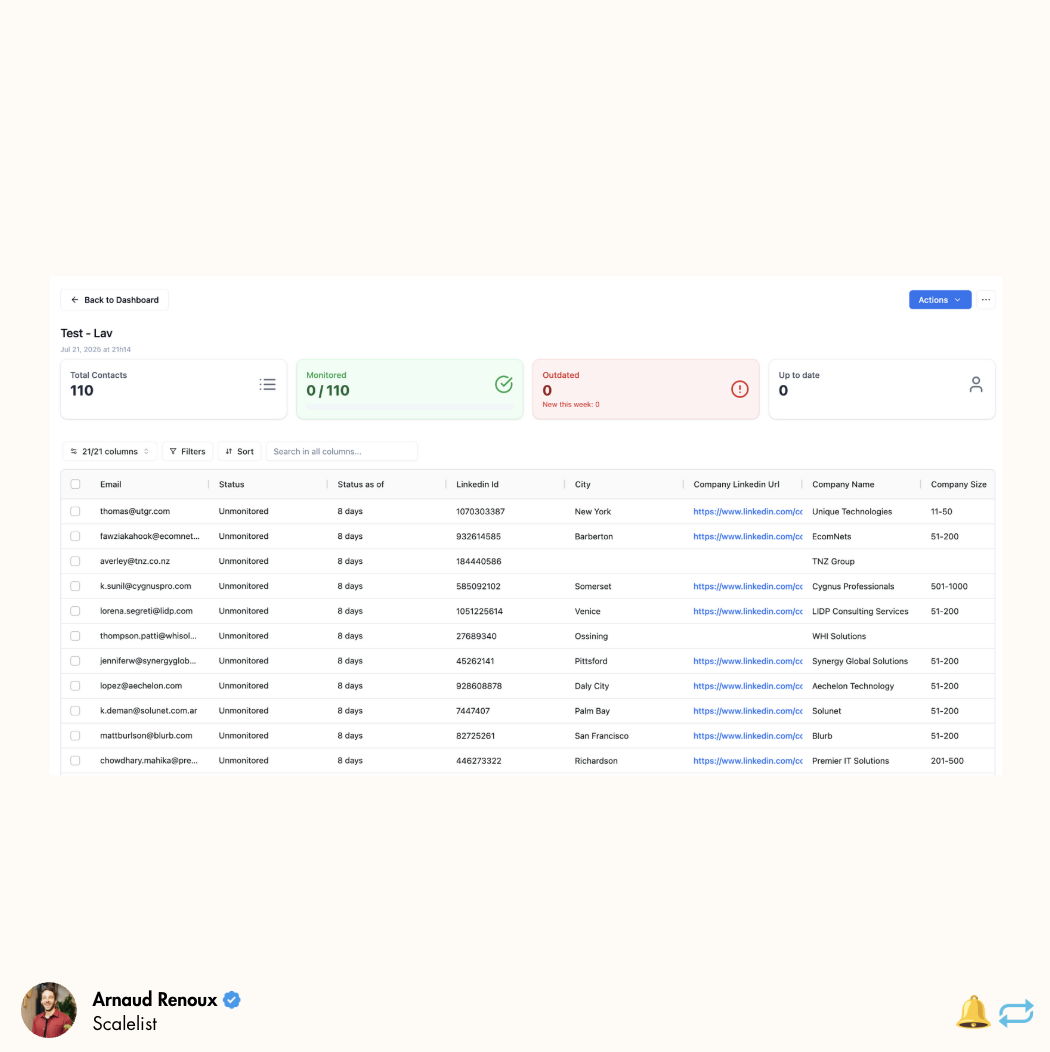The height and width of the screenshot is (1052, 1050).
Task: Open the Actions dropdown
Action: 939,299
